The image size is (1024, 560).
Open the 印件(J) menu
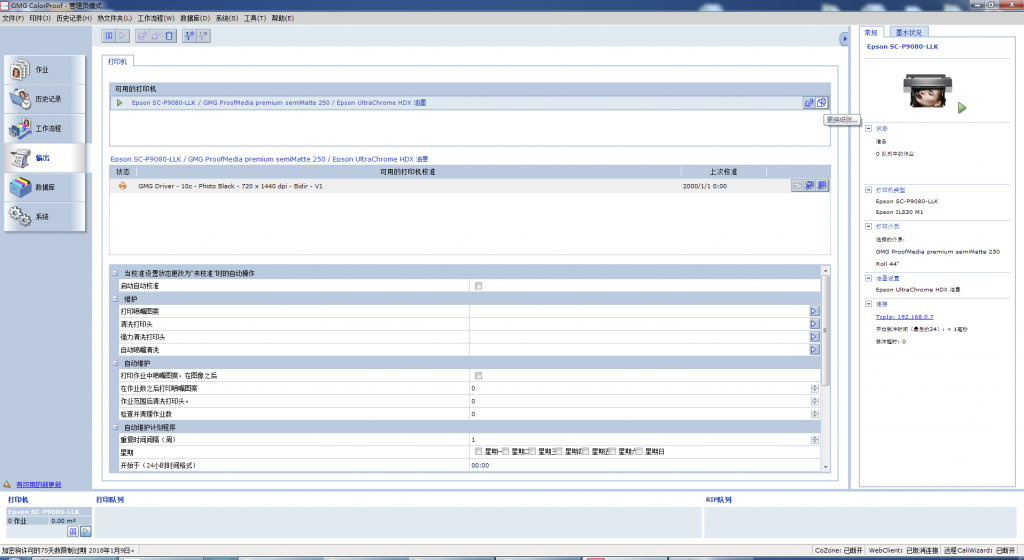39,18
